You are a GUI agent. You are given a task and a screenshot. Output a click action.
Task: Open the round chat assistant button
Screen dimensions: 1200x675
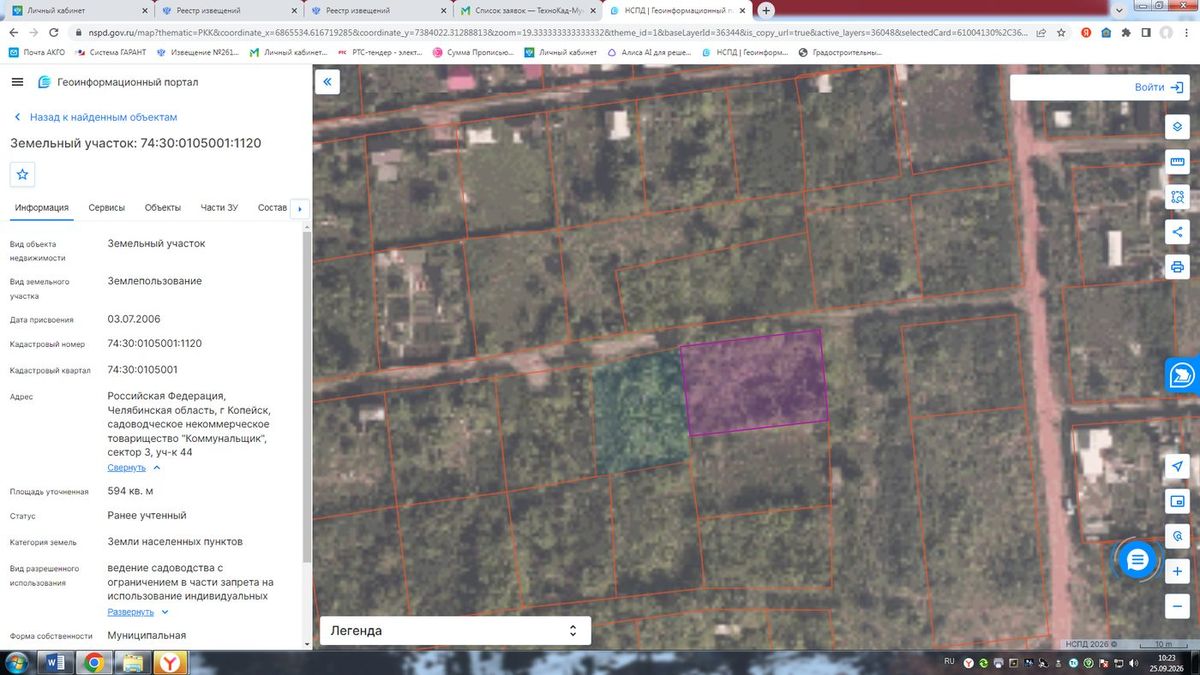point(1136,560)
